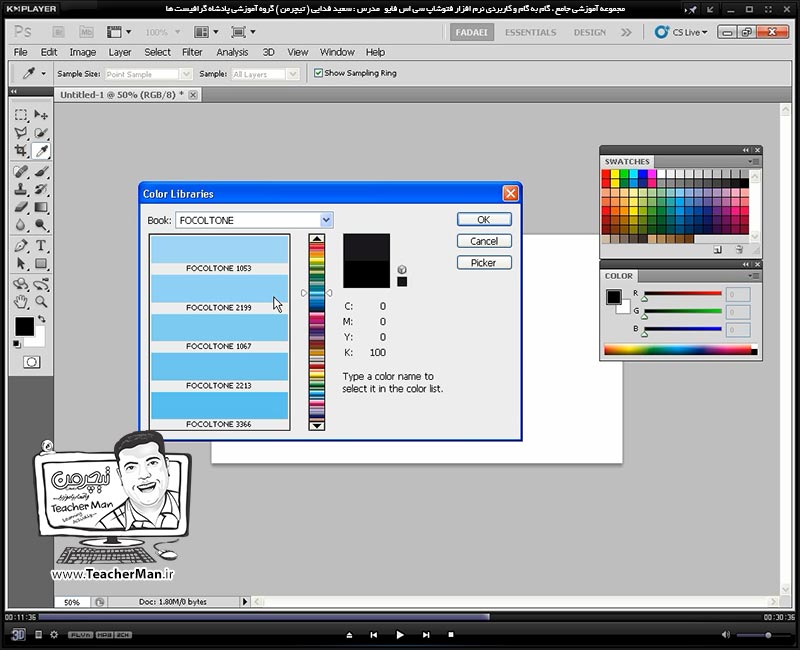800x650 pixels.
Task: Select the History Brush tool
Action: (x=41, y=189)
